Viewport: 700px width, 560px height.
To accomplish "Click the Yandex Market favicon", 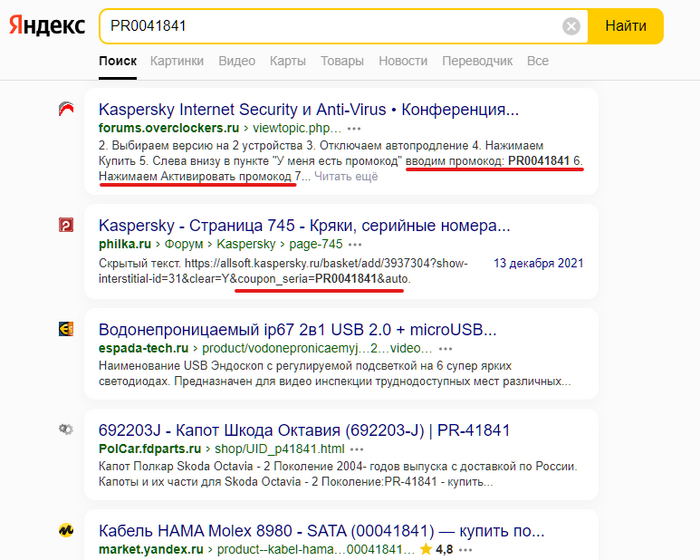I will 66,531.
